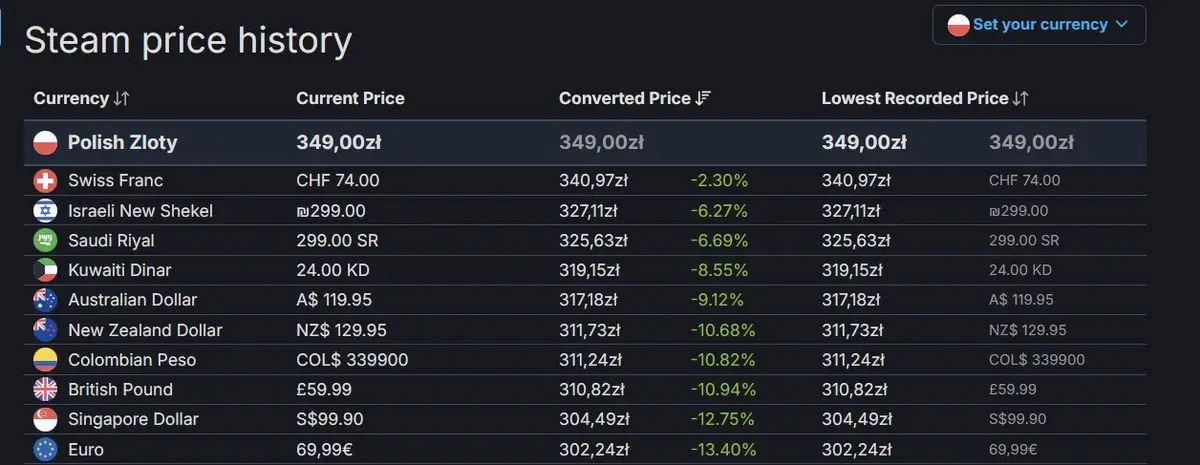Click the Current Price column header
The width and height of the screenshot is (1200, 465).
[x=350, y=98]
